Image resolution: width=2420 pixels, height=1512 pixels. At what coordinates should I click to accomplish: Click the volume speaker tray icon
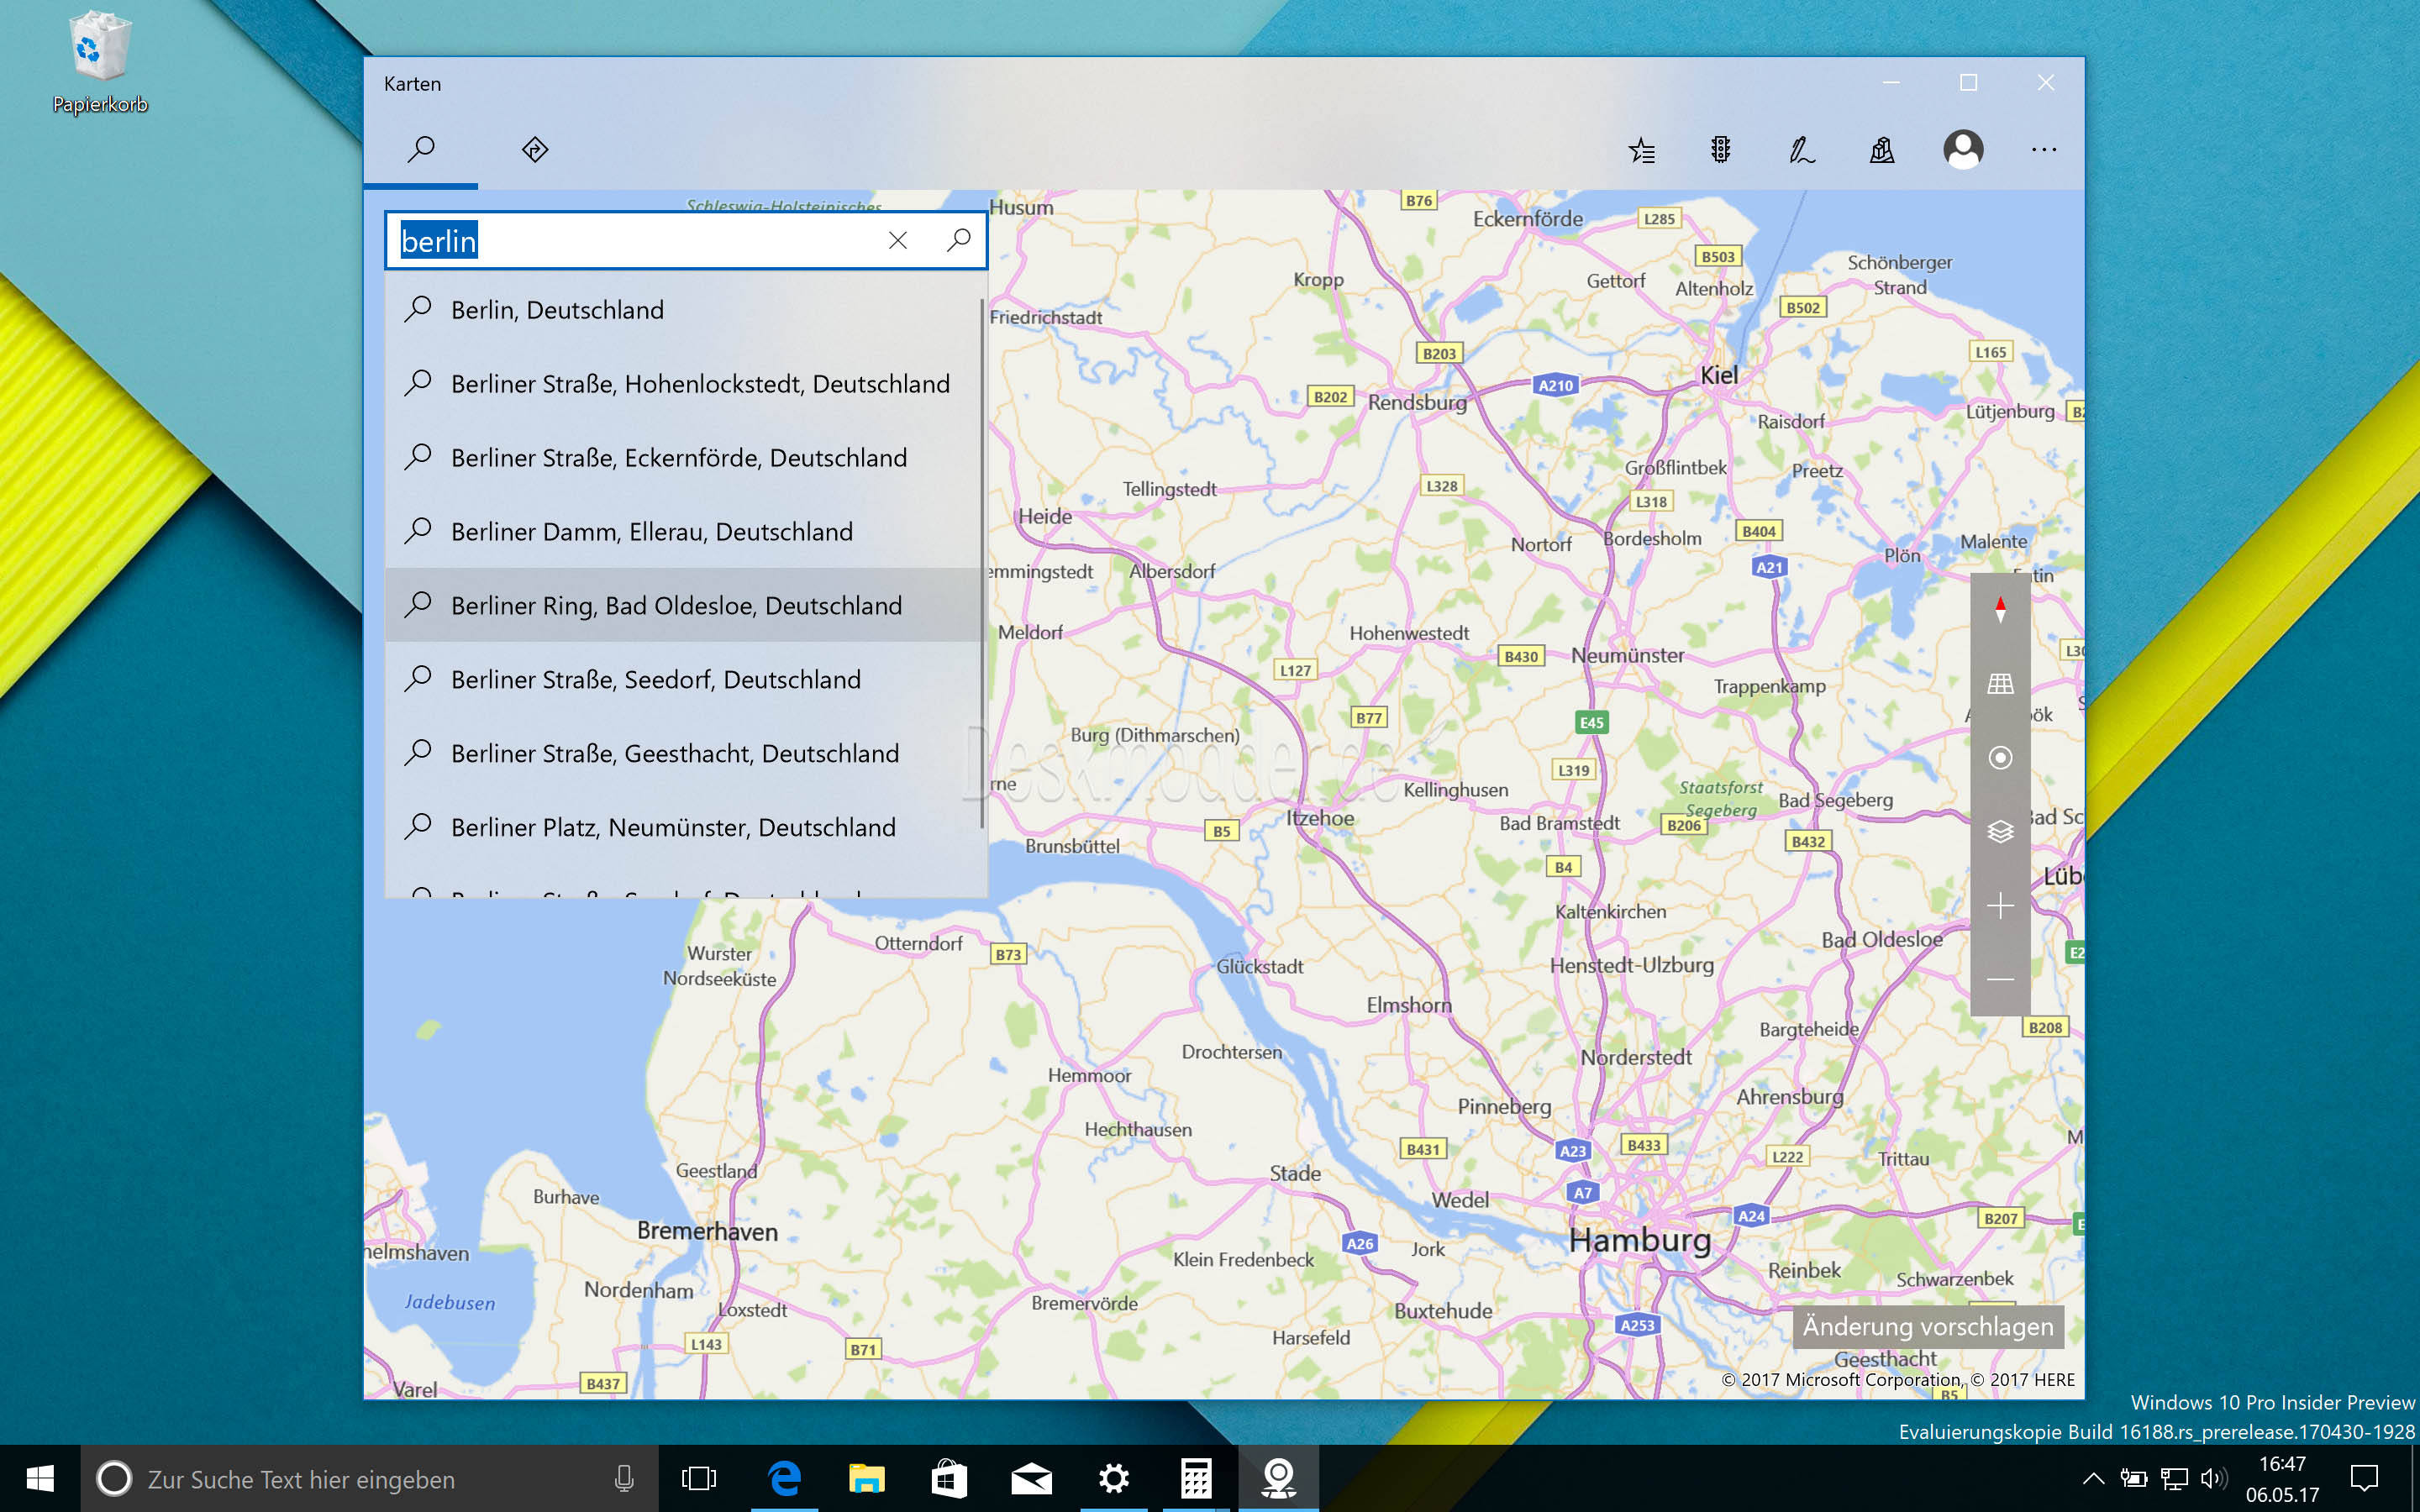pyautogui.click(x=2214, y=1478)
